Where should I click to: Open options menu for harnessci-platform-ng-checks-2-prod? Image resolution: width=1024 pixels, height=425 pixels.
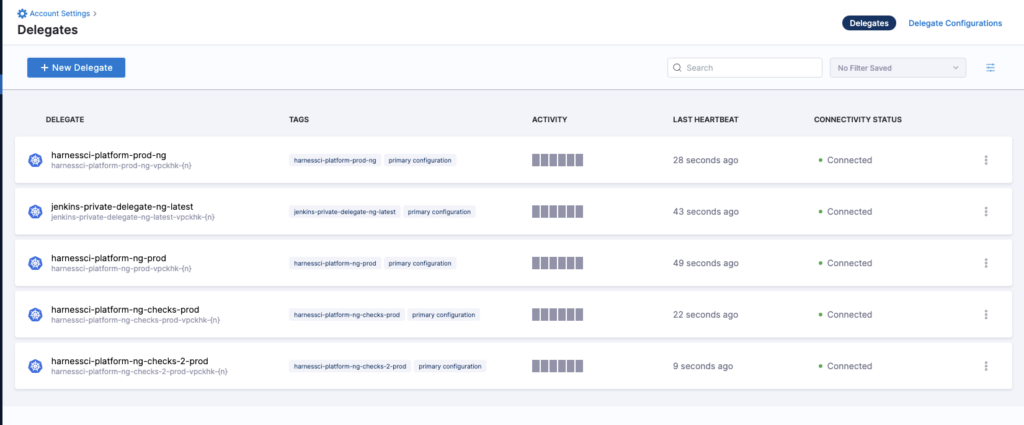[x=985, y=366]
